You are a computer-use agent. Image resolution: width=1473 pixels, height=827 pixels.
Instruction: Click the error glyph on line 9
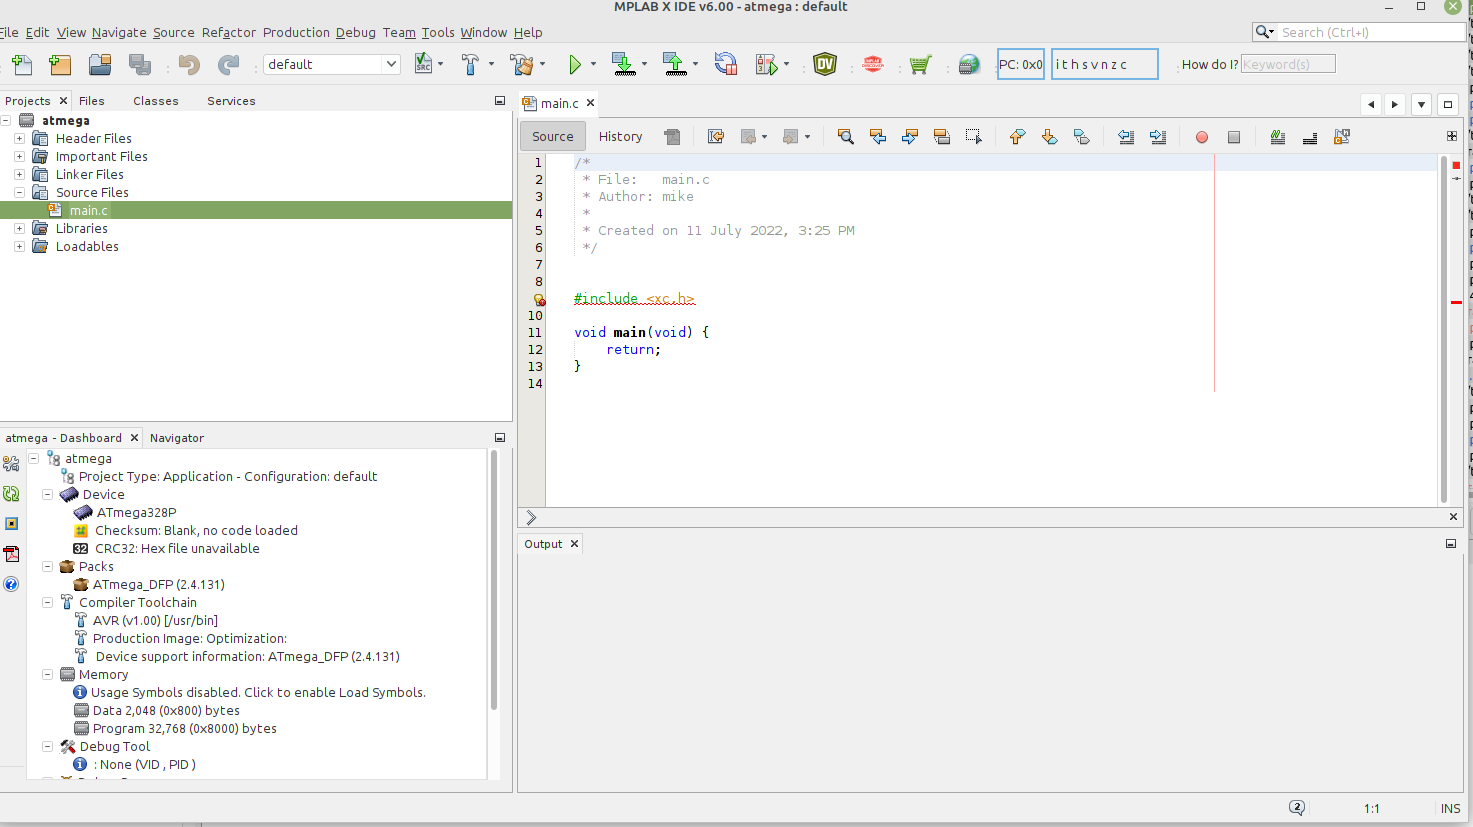(539, 299)
